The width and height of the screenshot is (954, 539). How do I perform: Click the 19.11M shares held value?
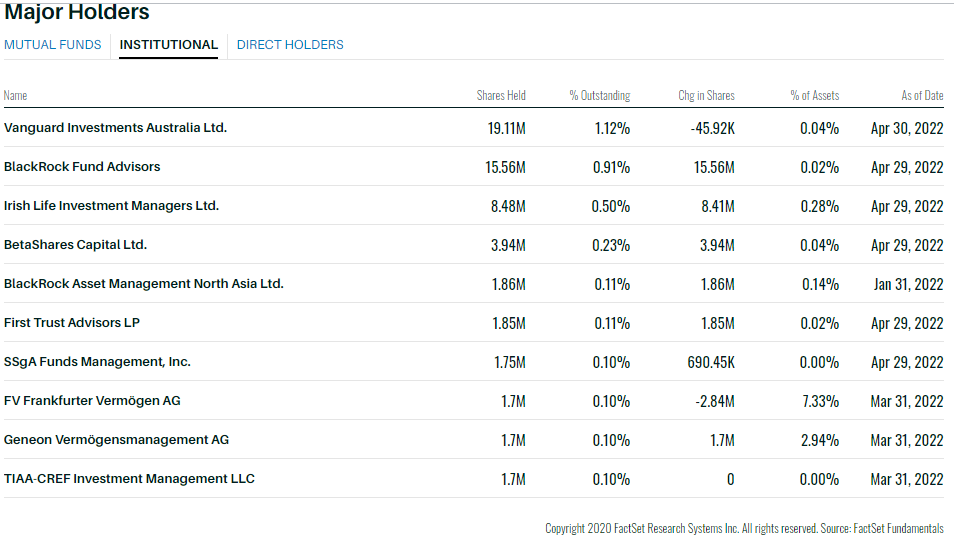coord(506,128)
